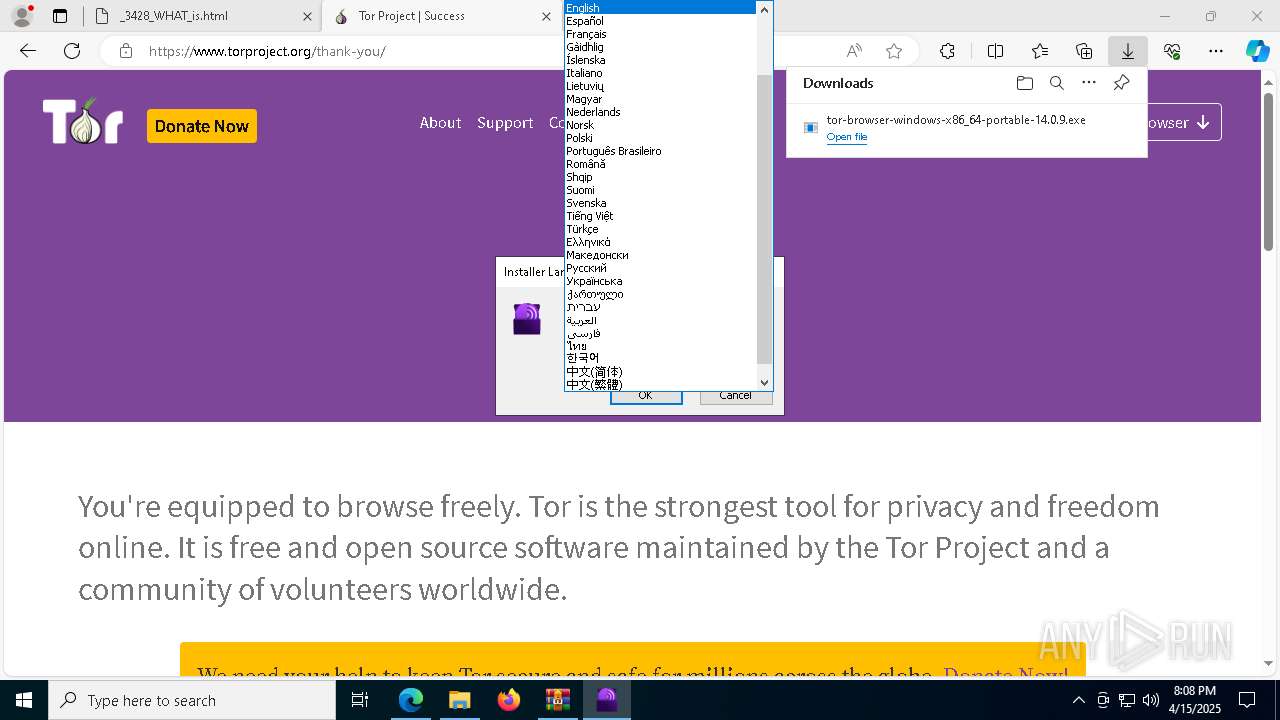Select Español in the language list

(x=661, y=21)
